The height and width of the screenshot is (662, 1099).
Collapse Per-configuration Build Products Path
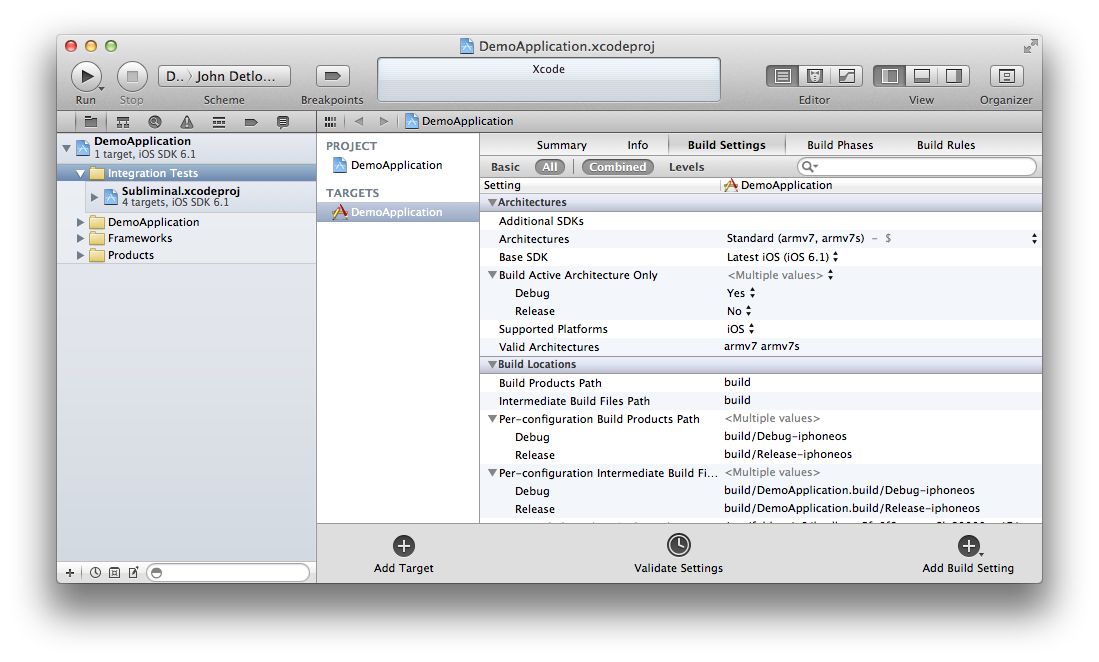tap(492, 419)
